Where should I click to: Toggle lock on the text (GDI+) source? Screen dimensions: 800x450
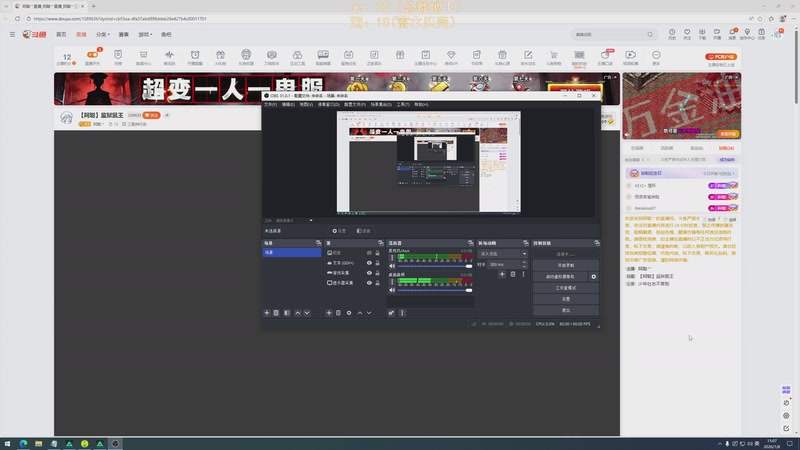click(x=378, y=263)
